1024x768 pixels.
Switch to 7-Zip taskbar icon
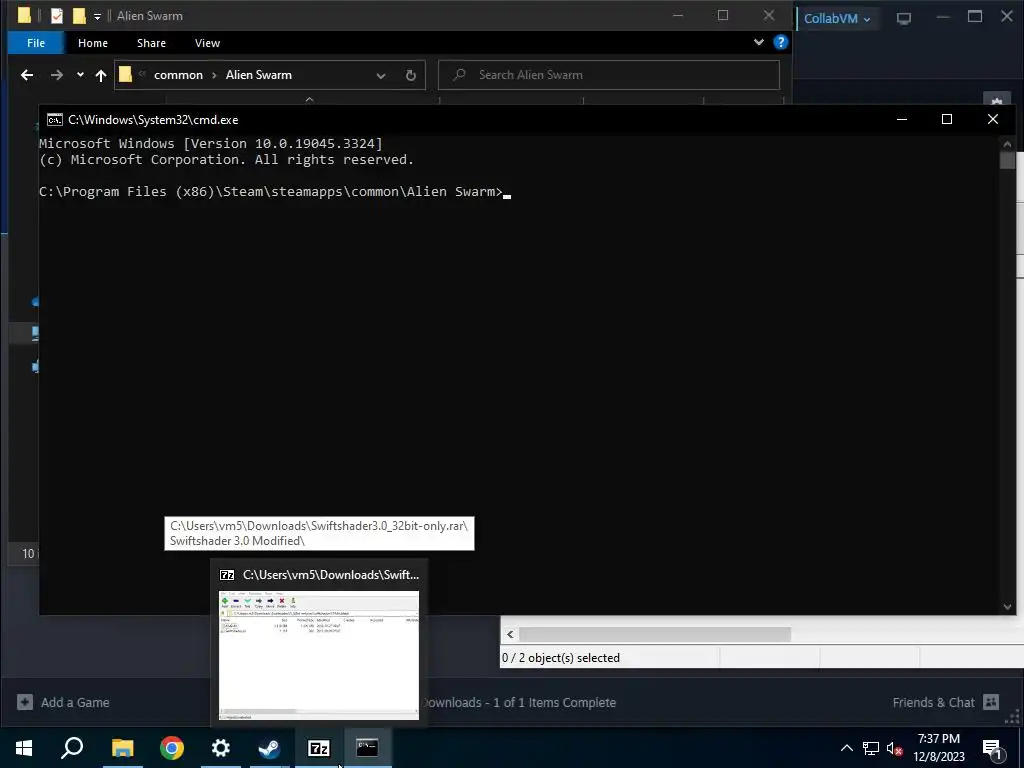318,748
